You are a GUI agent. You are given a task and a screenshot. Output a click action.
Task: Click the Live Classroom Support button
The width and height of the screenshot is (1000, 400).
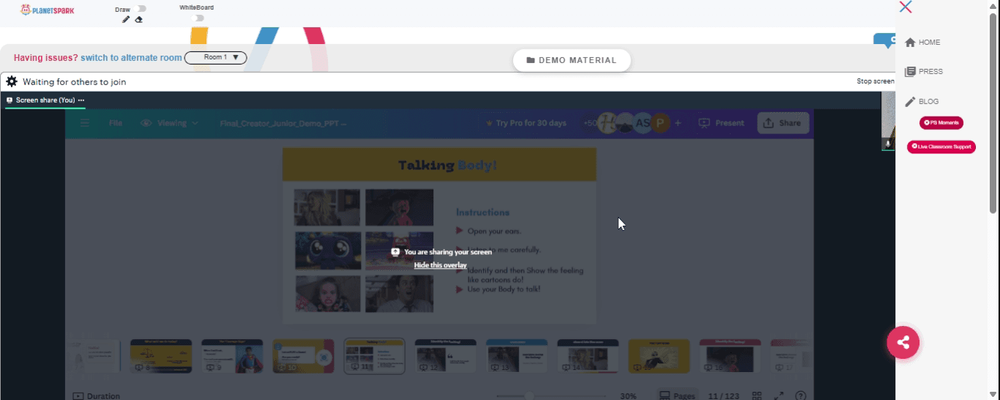pos(941,147)
